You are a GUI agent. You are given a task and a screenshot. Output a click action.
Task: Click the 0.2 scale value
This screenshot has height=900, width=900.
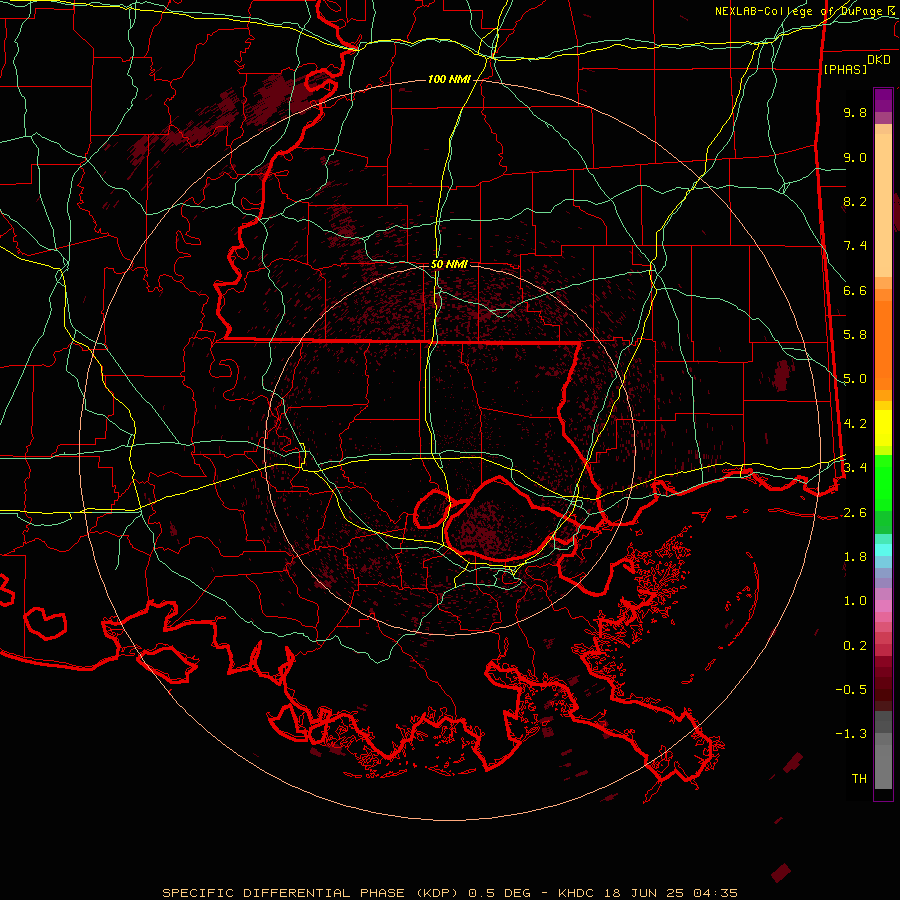tap(855, 646)
